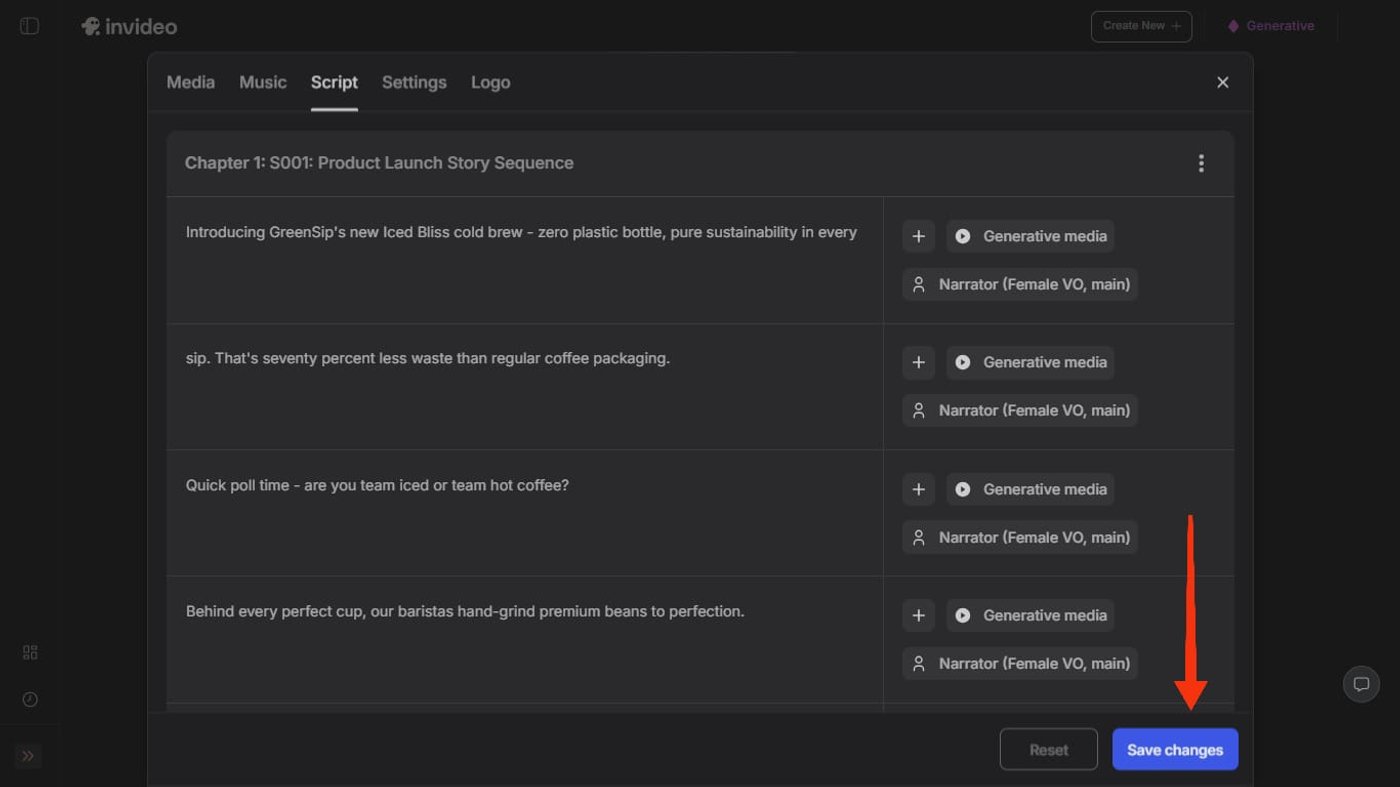Open the grid apps icon in sidebar
The image size is (1400, 787).
click(x=30, y=653)
